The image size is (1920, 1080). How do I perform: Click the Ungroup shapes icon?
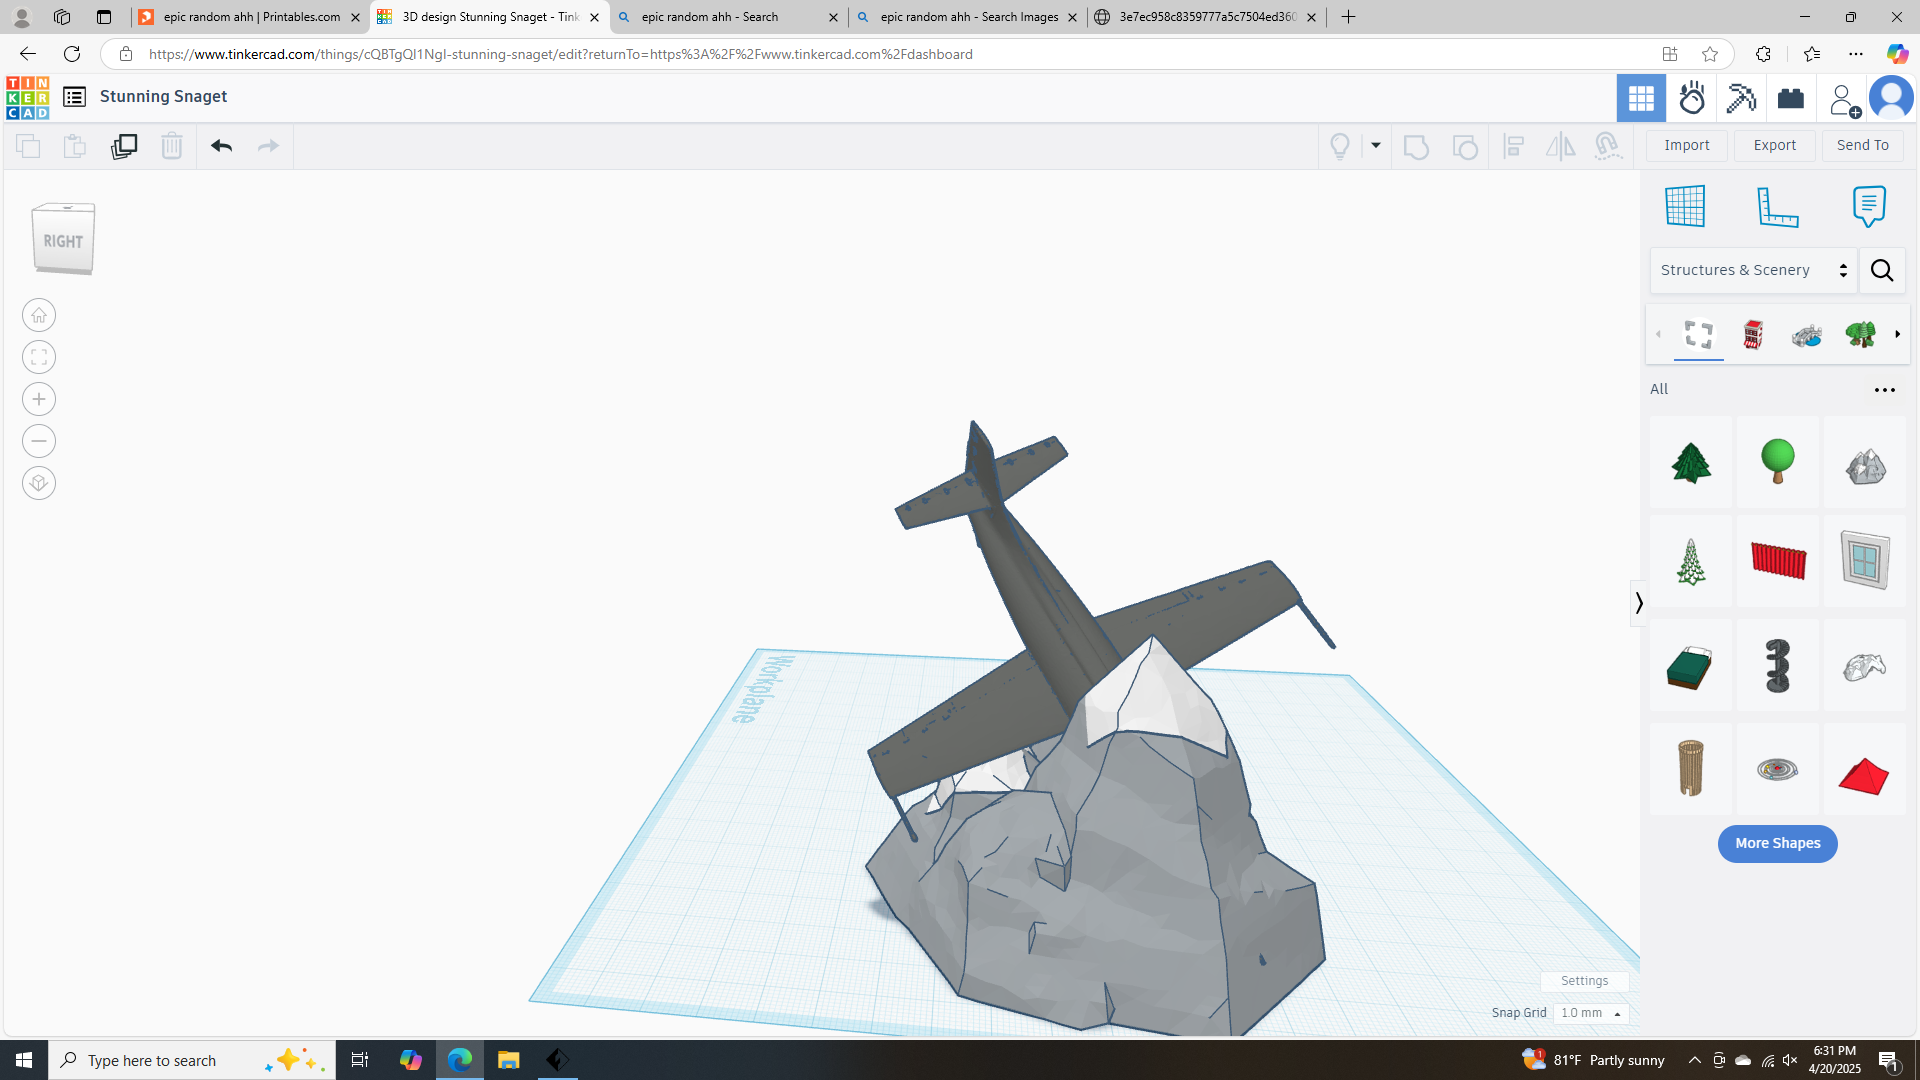point(1465,146)
